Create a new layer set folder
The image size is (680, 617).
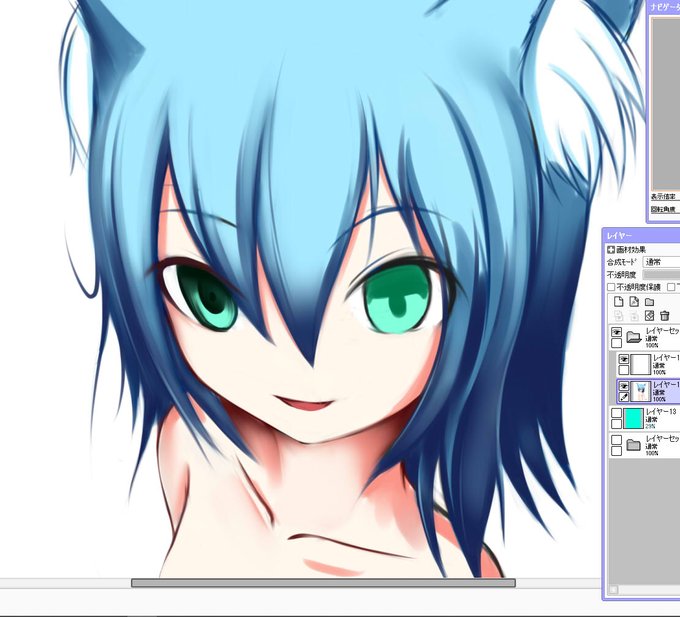tap(649, 302)
